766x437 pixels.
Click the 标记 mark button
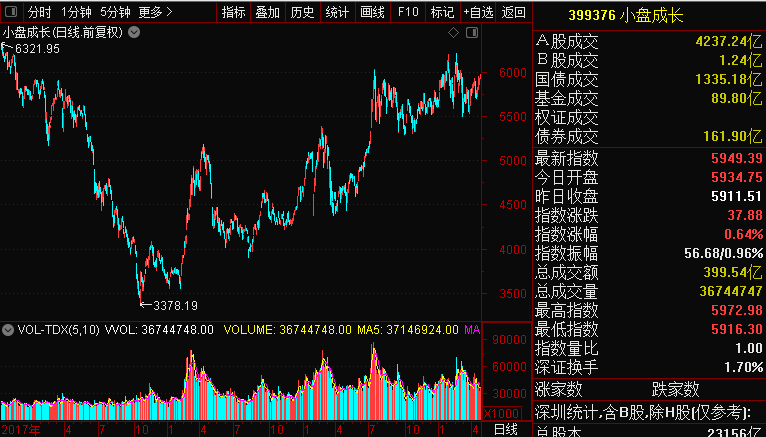click(441, 13)
